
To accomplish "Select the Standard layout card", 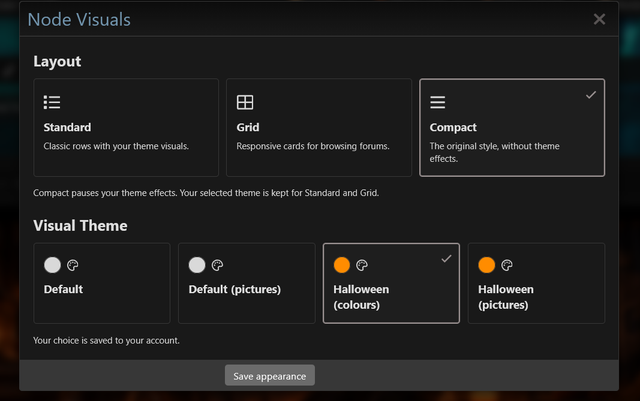I will pos(126,127).
